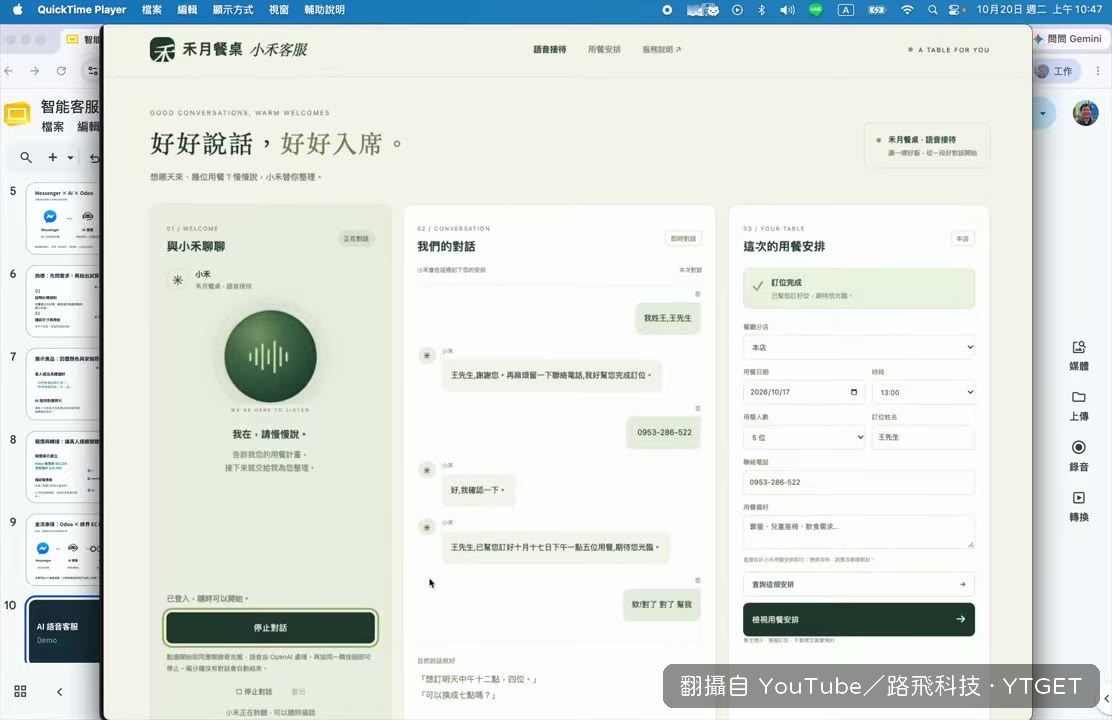
Task: Click the 工作 profile chip in browser
Action: 1055,71
